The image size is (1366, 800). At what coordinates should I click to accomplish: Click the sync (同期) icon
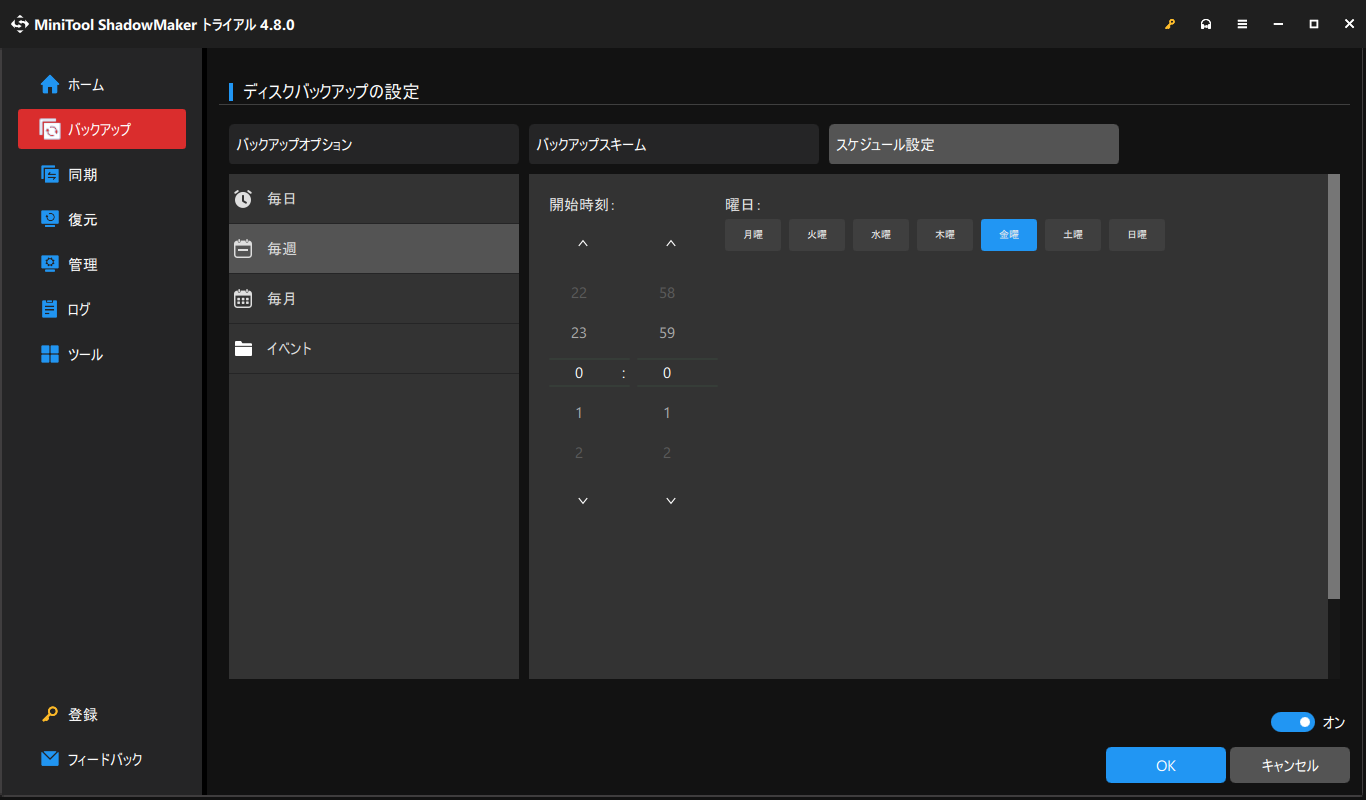tap(50, 174)
